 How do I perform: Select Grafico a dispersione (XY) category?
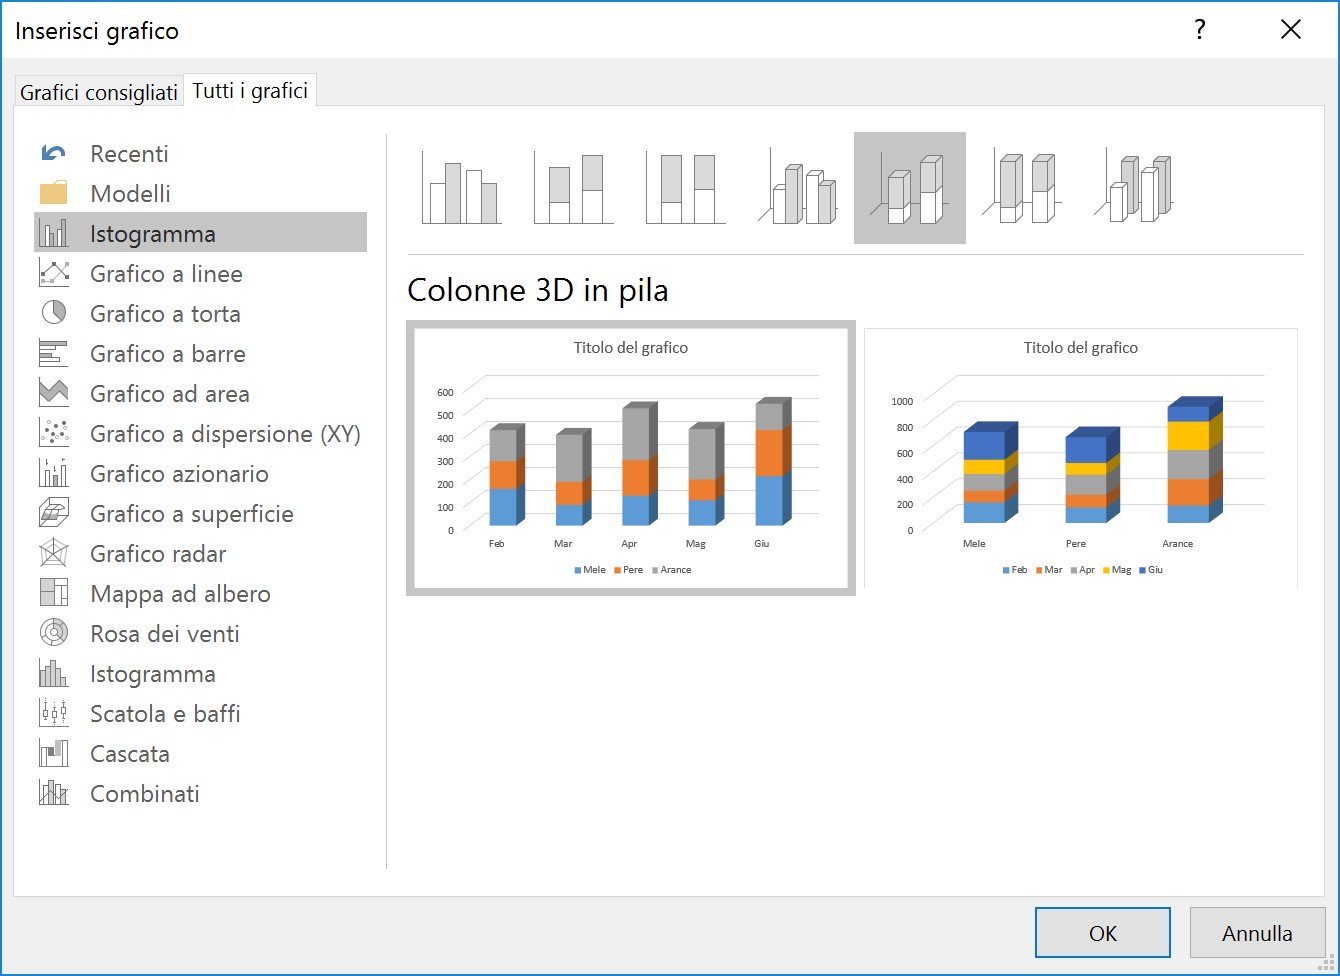pos(200,433)
